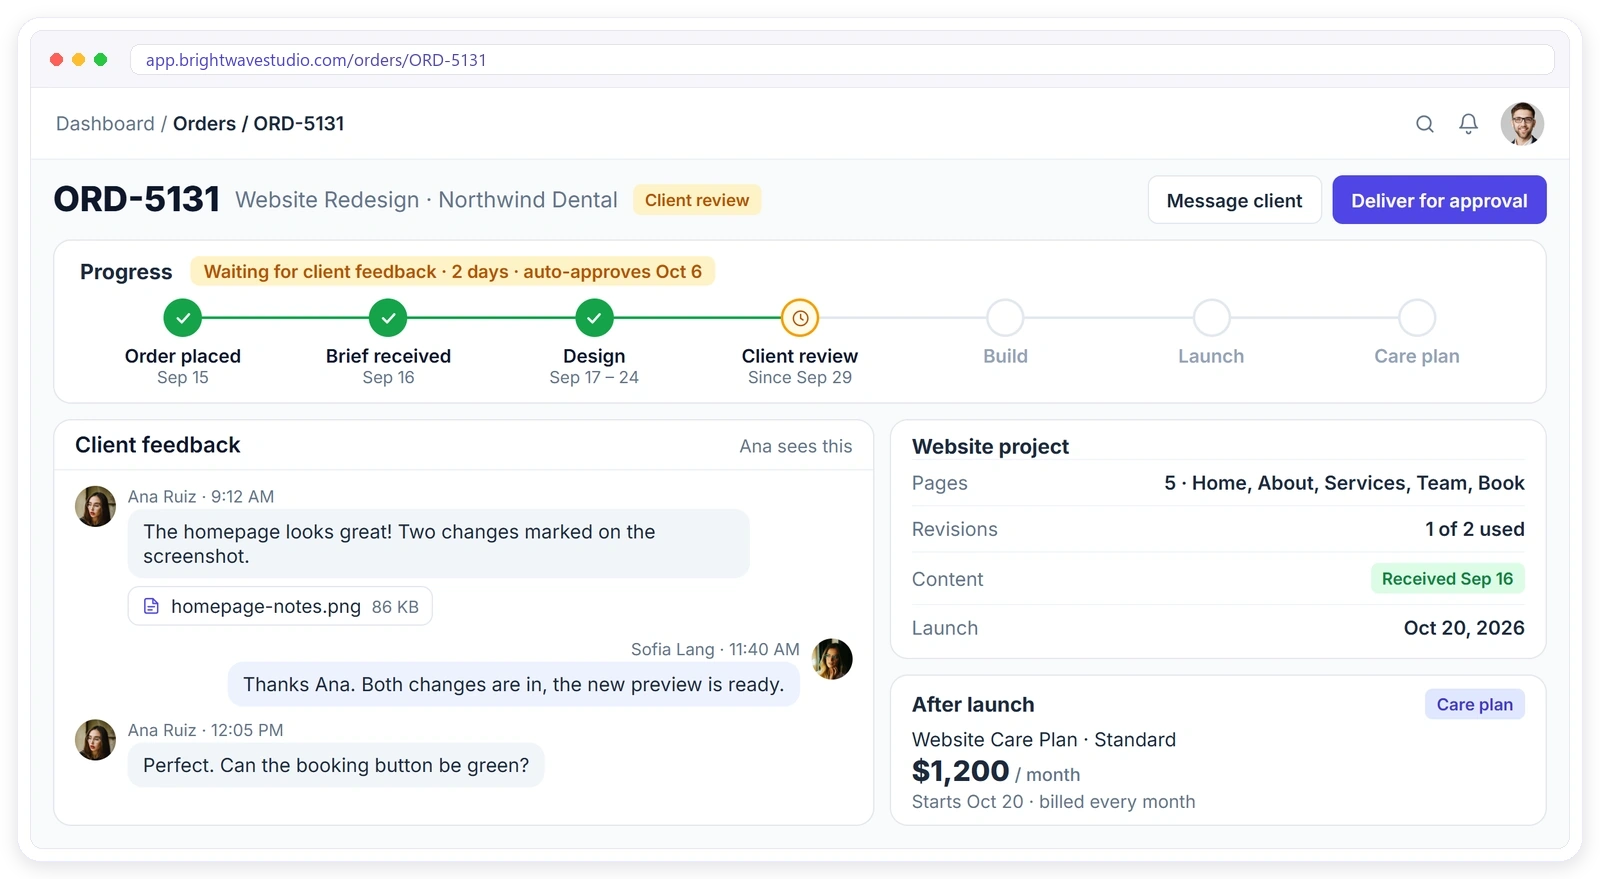
Task: Select the Client review clock step
Action: [x=800, y=318]
